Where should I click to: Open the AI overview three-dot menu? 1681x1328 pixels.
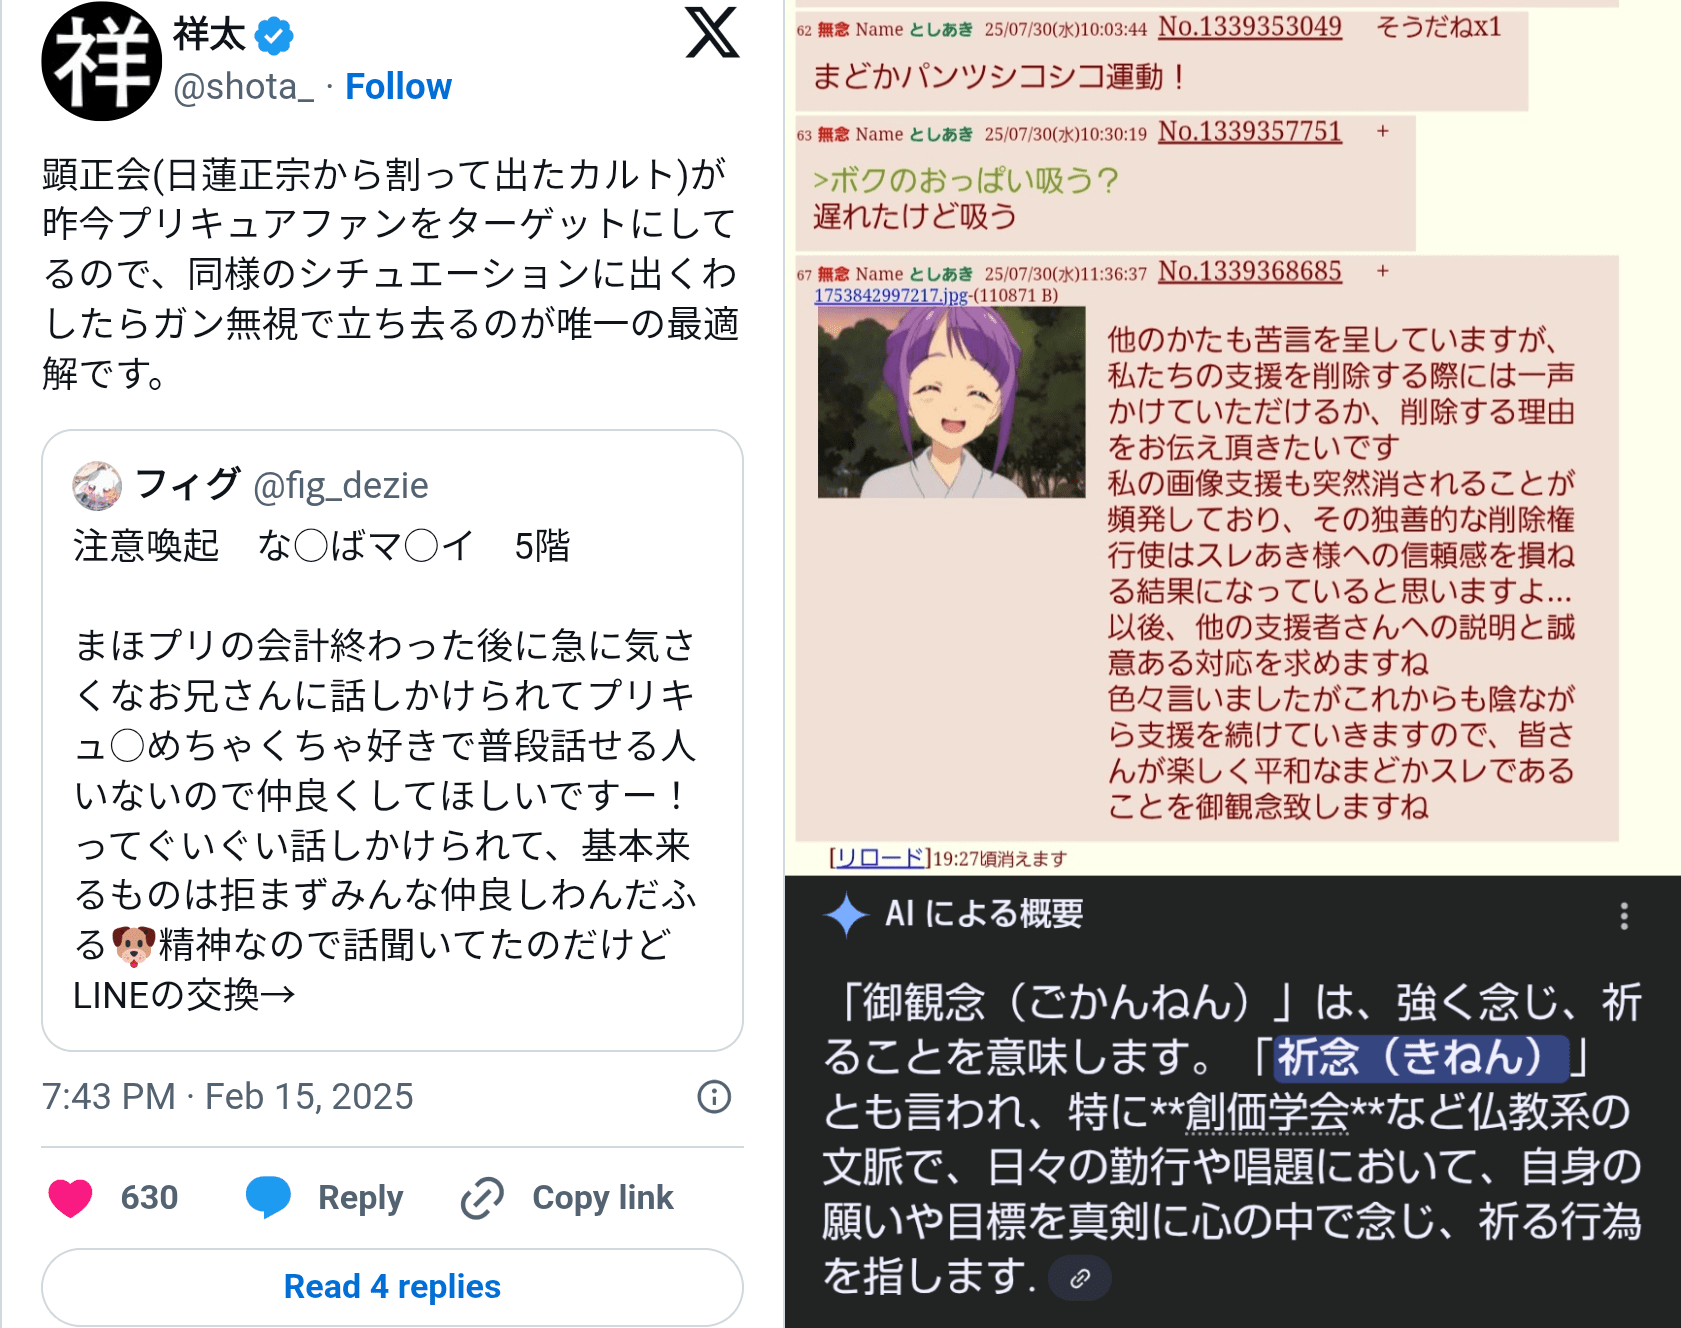1624,915
